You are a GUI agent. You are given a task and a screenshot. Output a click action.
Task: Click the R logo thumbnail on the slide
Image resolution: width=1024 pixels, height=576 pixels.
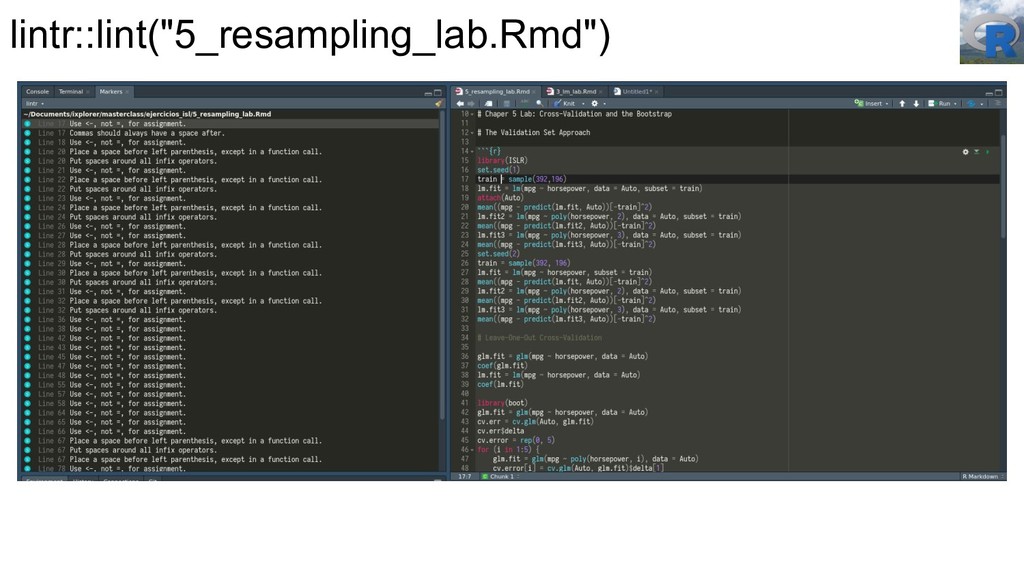(x=992, y=31)
